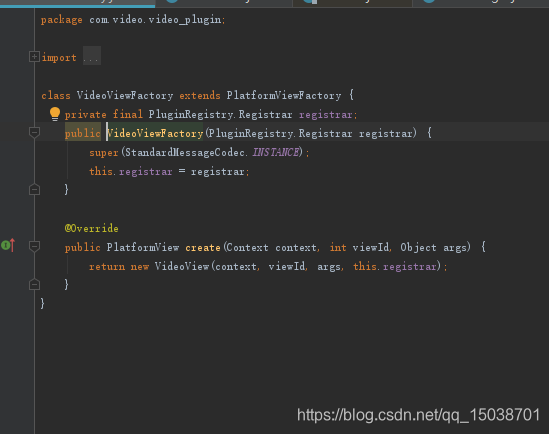This screenshot has height=434, width=549.
Task: Click the PlatformView return type
Action: point(143,247)
